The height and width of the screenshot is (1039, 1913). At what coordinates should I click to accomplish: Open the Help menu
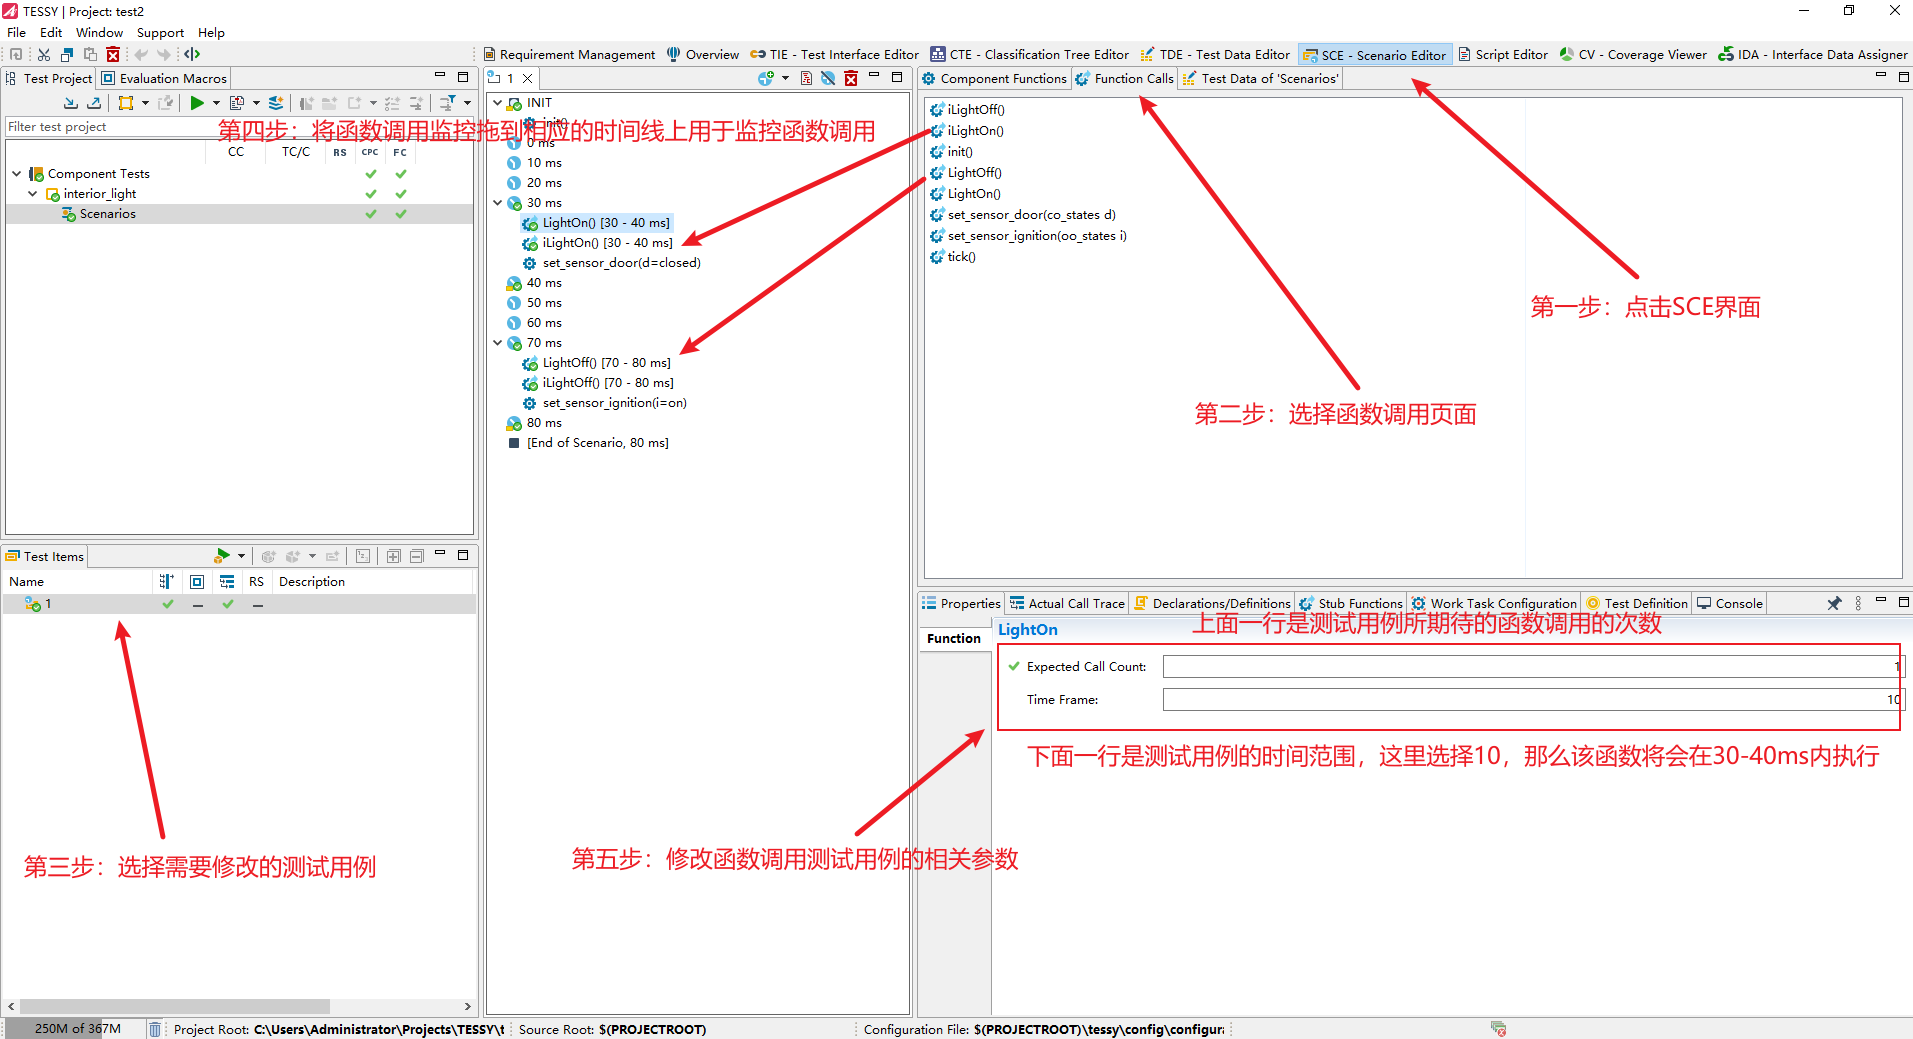click(211, 32)
